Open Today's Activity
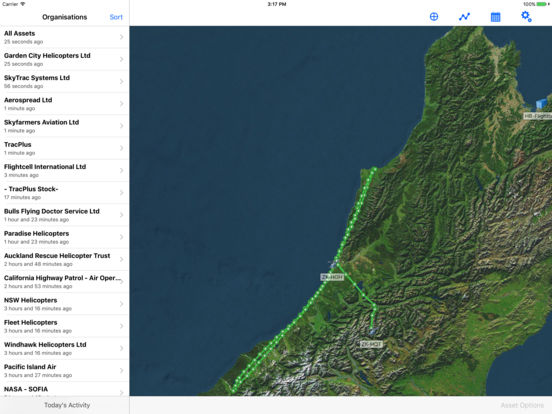 click(x=67, y=405)
